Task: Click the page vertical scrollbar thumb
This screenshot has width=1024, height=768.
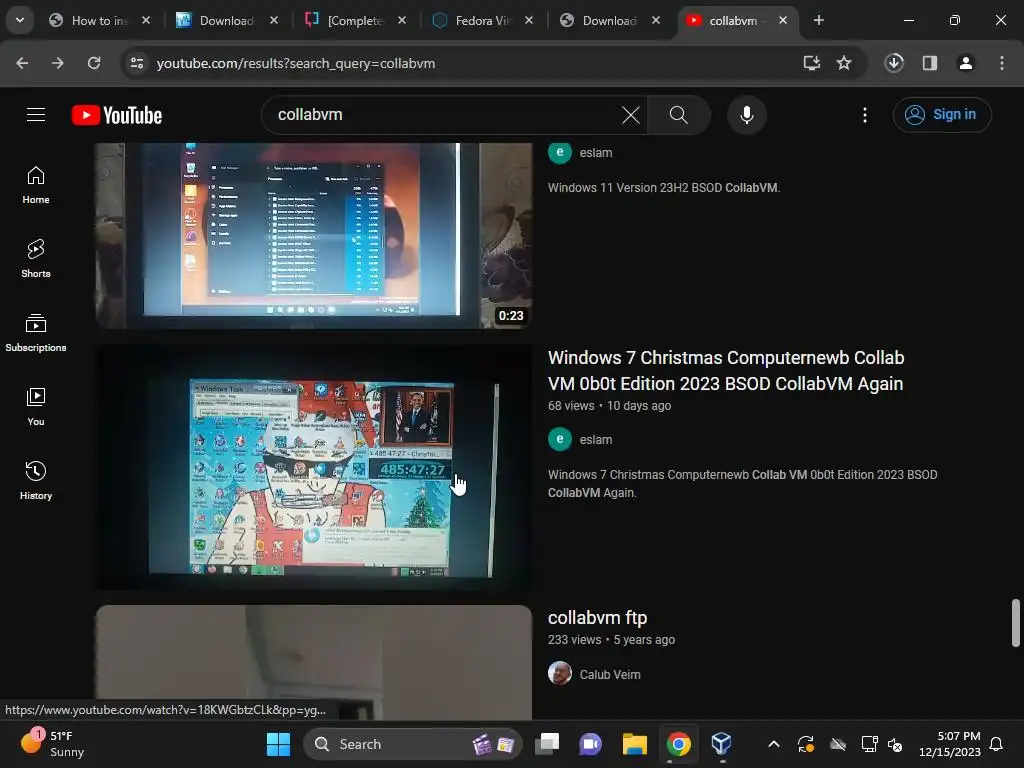Action: point(1016,622)
